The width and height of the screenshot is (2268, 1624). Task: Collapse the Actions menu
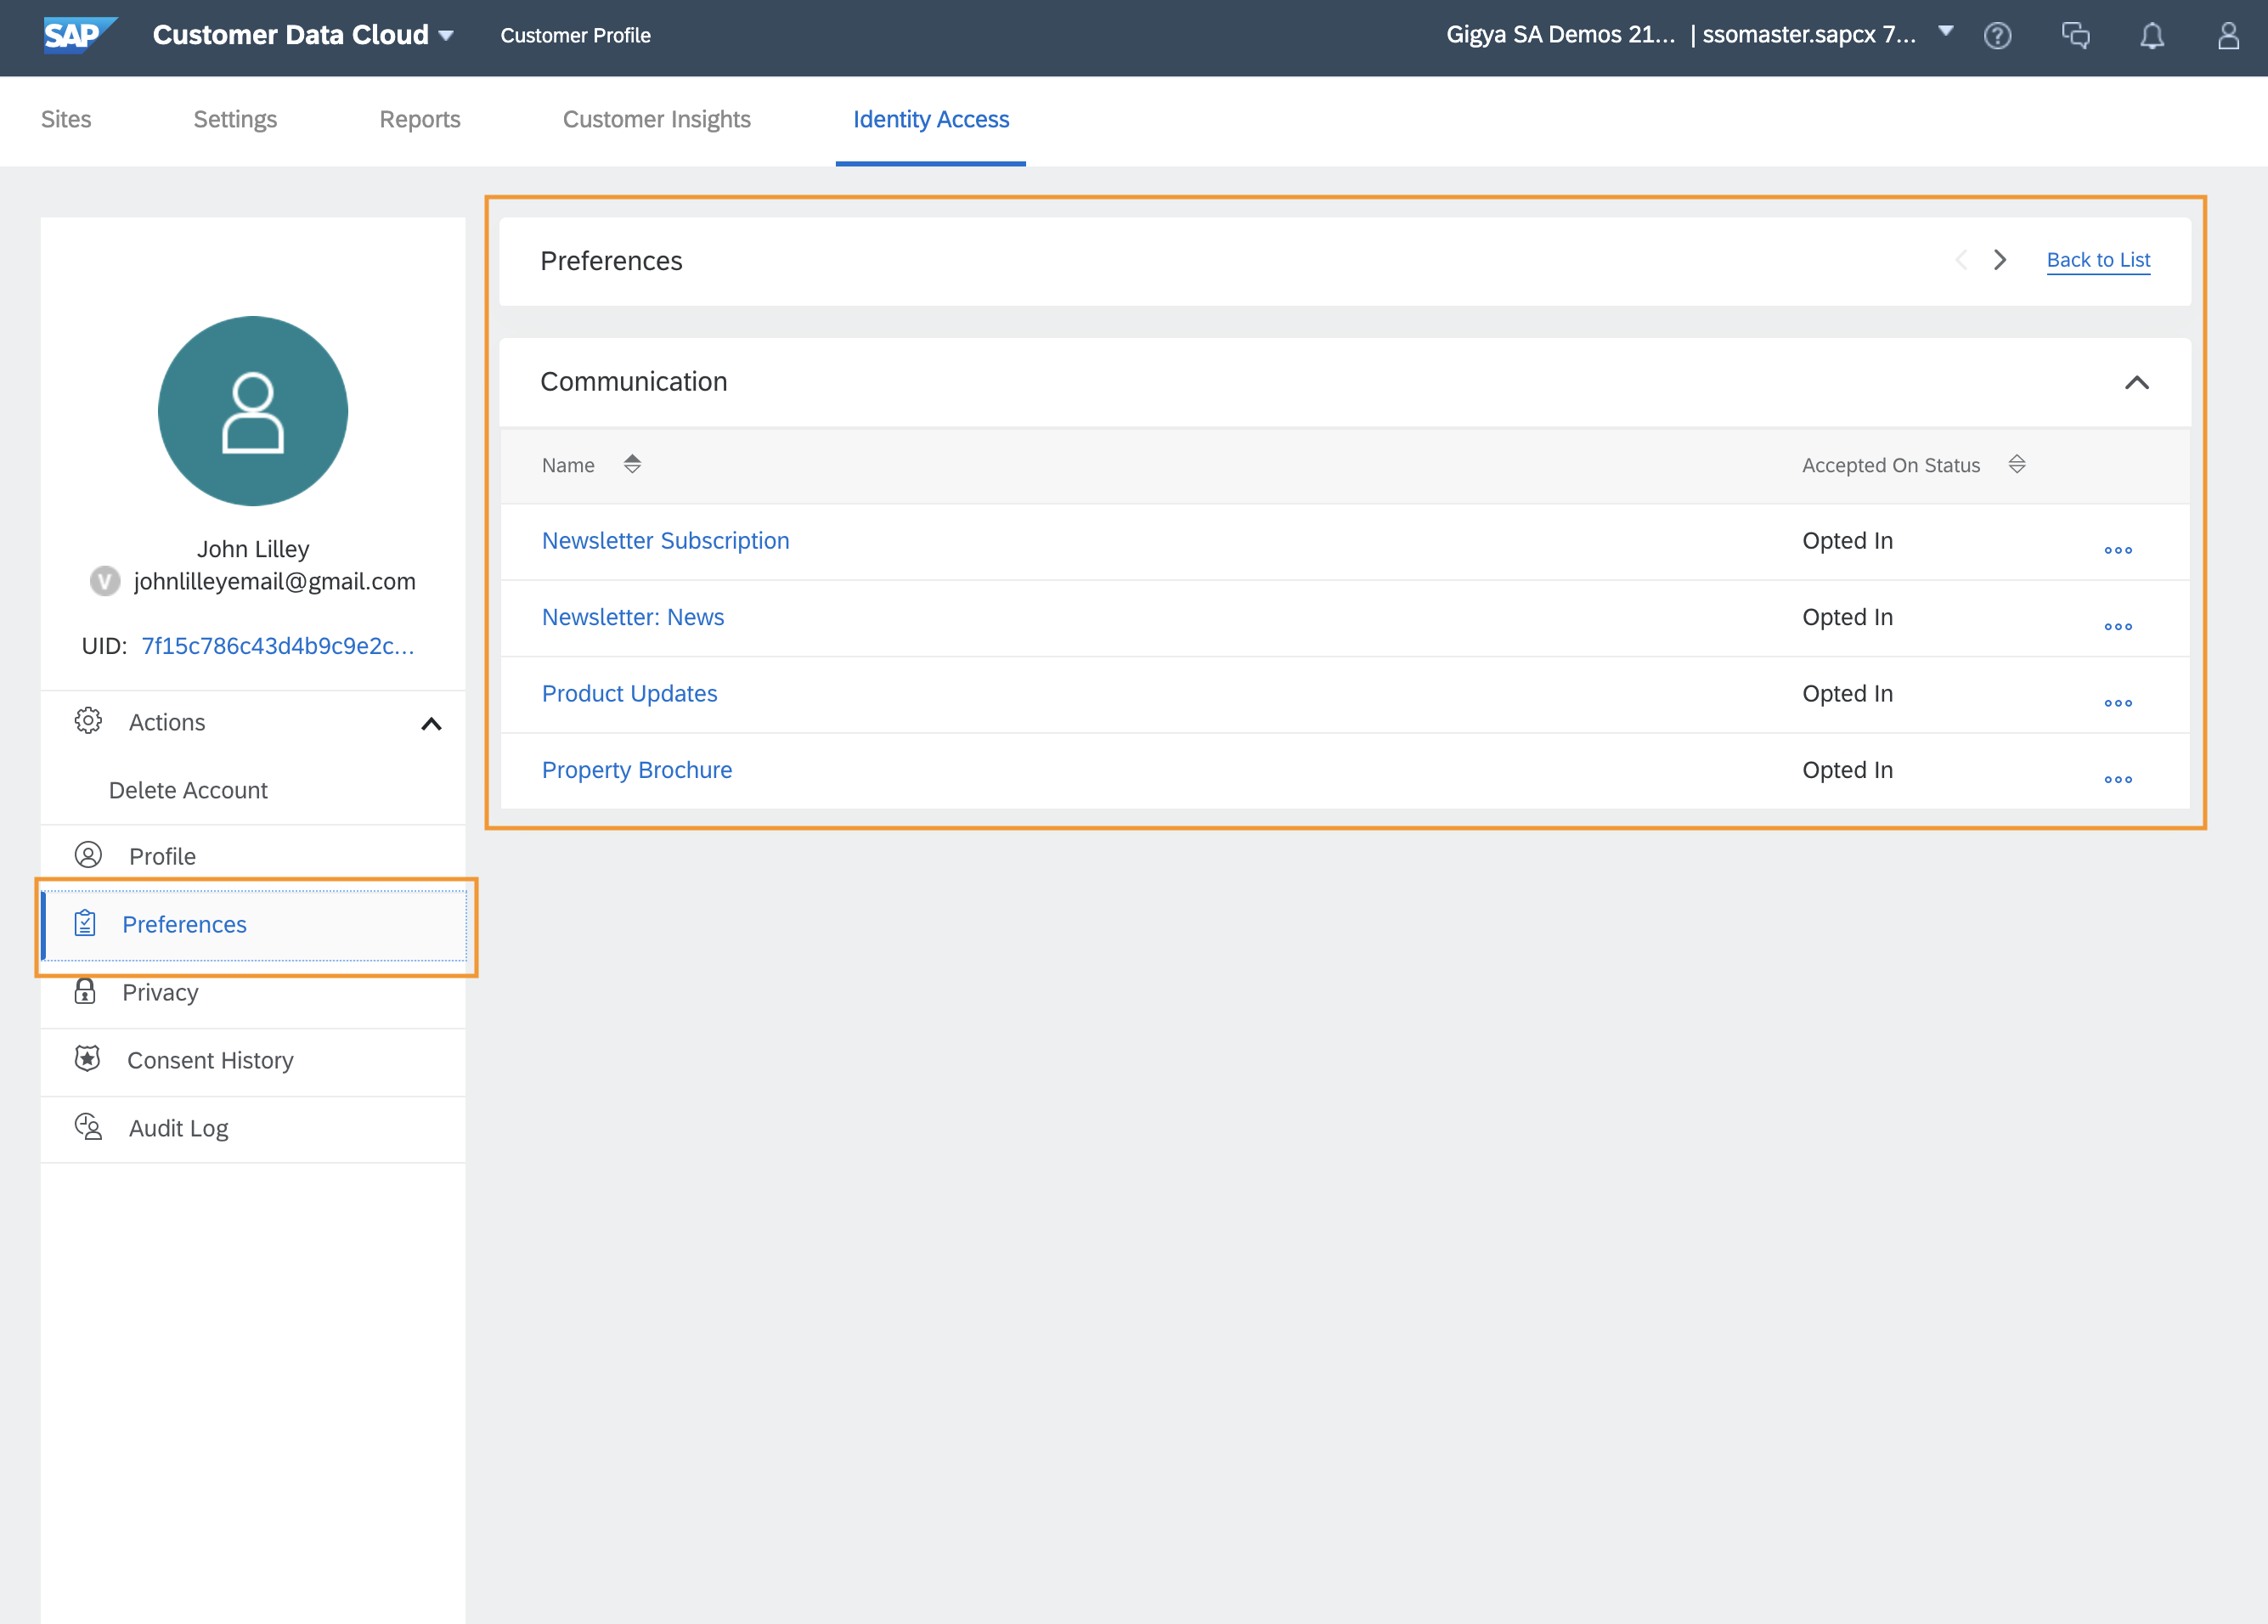tap(431, 723)
